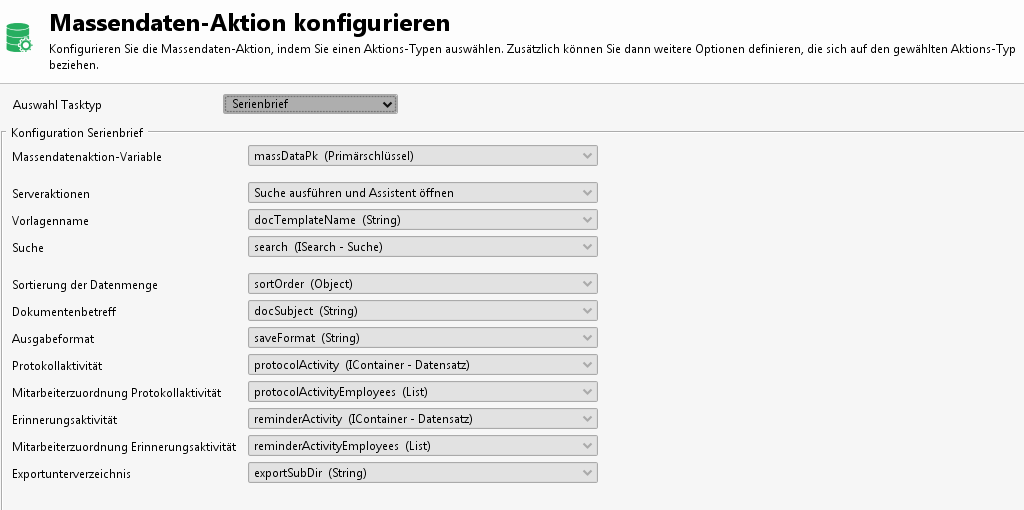Expand the Suche search dropdown
This screenshot has height=510, width=1024.
(422, 247)
